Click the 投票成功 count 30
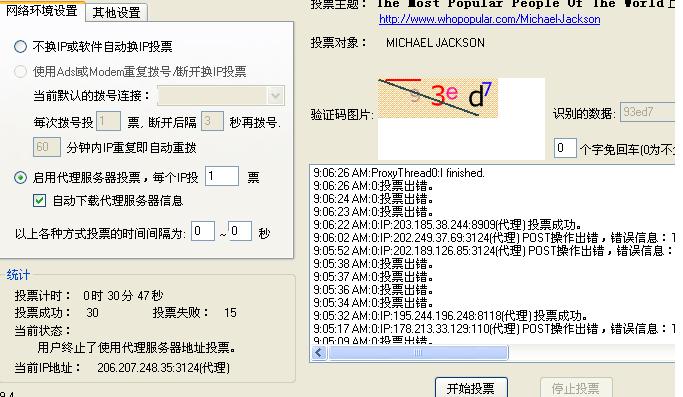This screenshot has height=397, width=683. pos(92,312)
